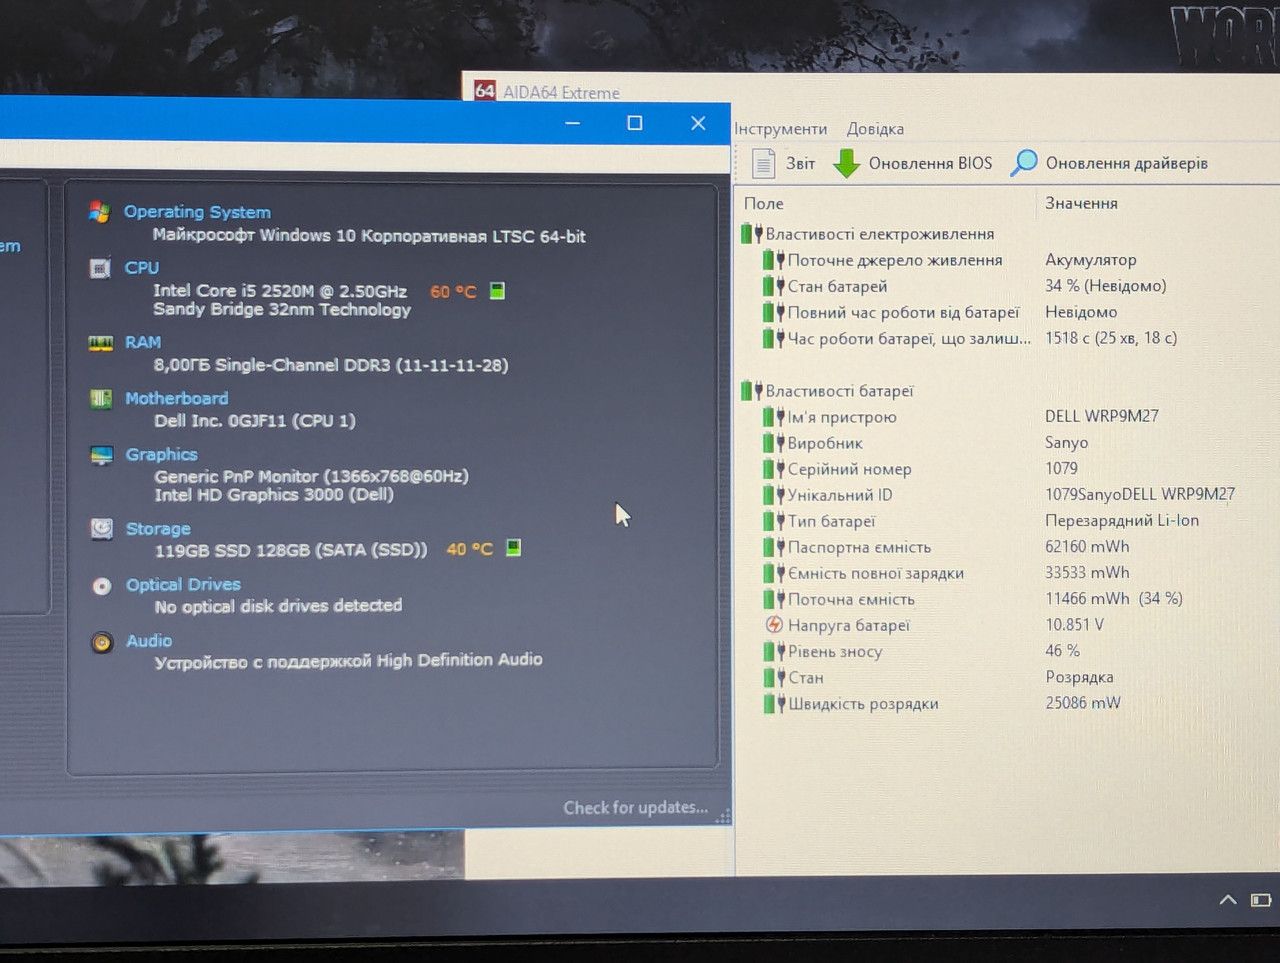Click the Storage drive icon in Speccy
The width and height of the screenshot is (1280, 963).
point(102,529)
